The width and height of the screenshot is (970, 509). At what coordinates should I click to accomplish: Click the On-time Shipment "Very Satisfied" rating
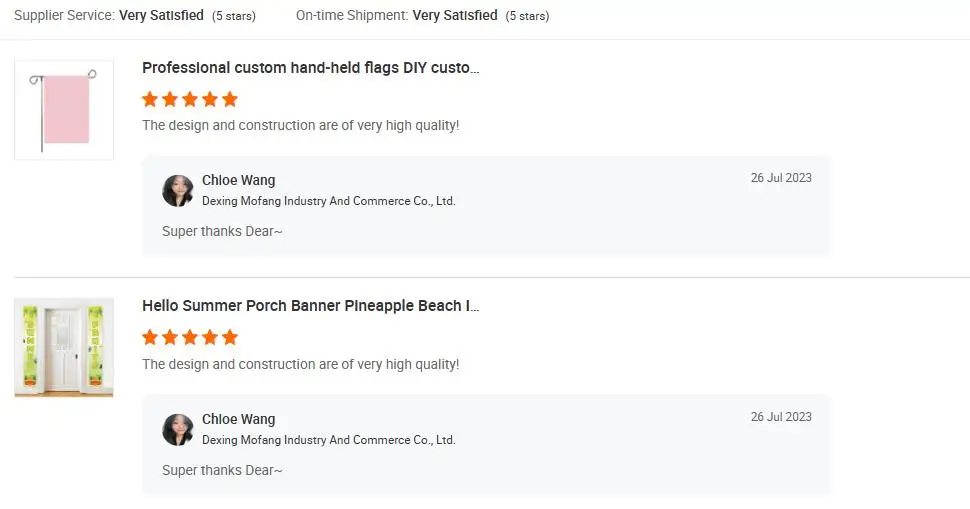(455, 16)
